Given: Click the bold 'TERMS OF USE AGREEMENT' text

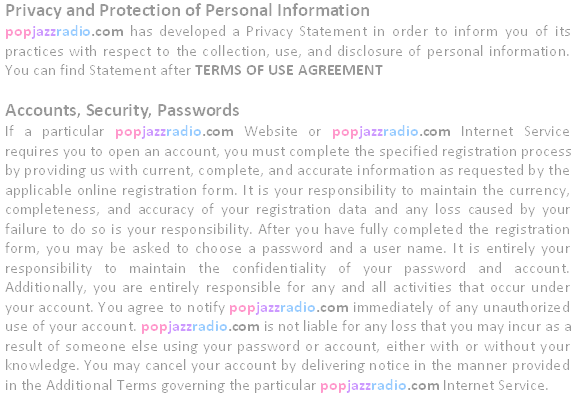Looking at the screenshot, I should click(289, 70).
